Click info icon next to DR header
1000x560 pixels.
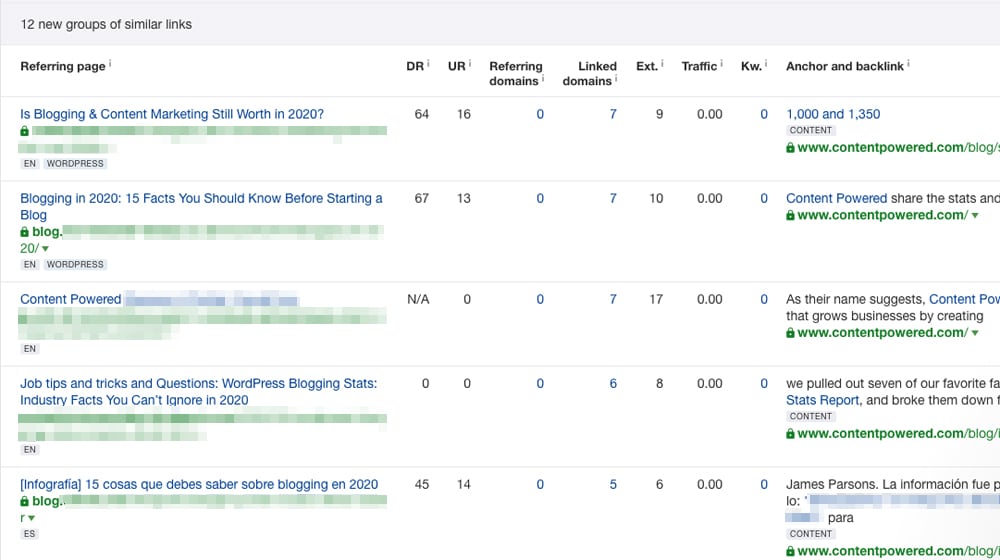pos(428,63)
